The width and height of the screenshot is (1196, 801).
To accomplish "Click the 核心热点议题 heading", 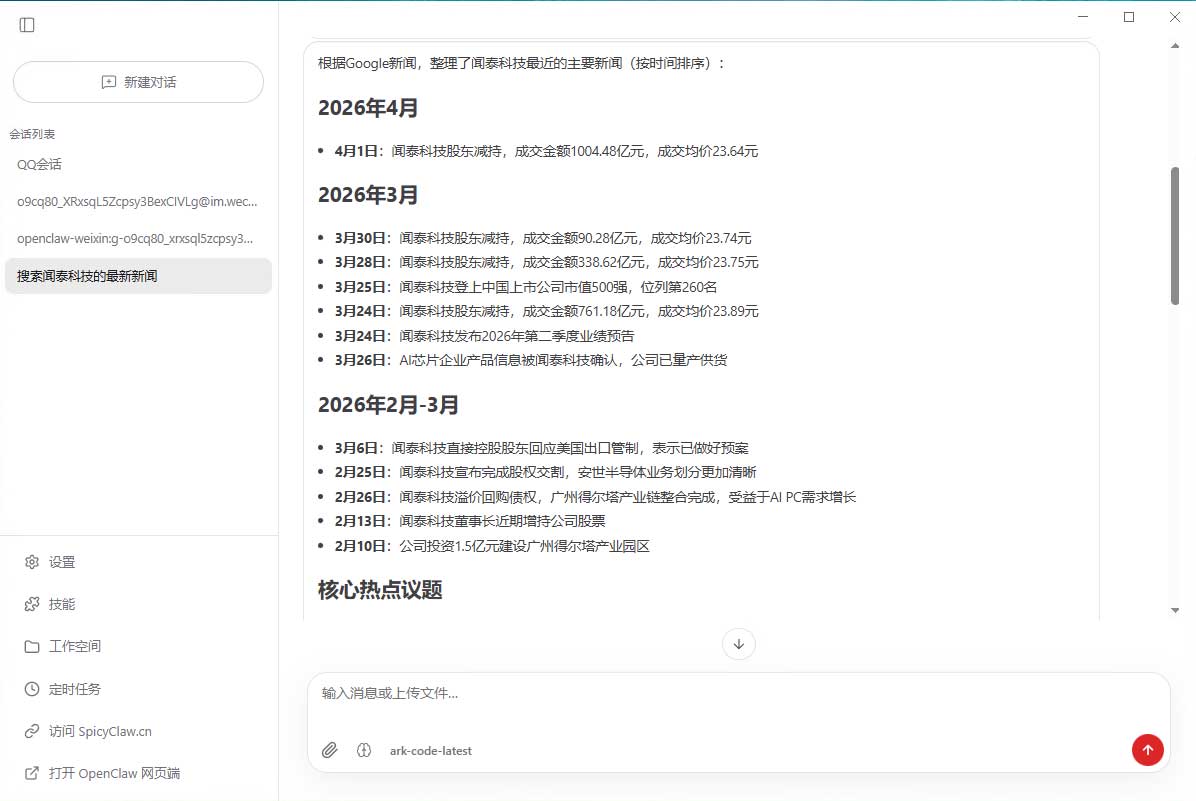I will pyautogui.click(x=380, y=590).
